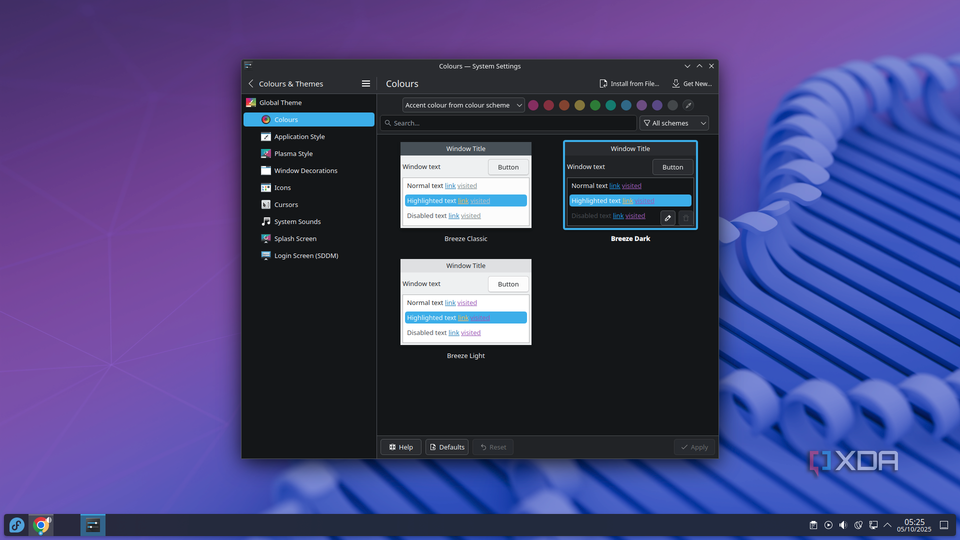
Task: Click the Breeze Dark delete trash icon
Action: pos(686,218)
